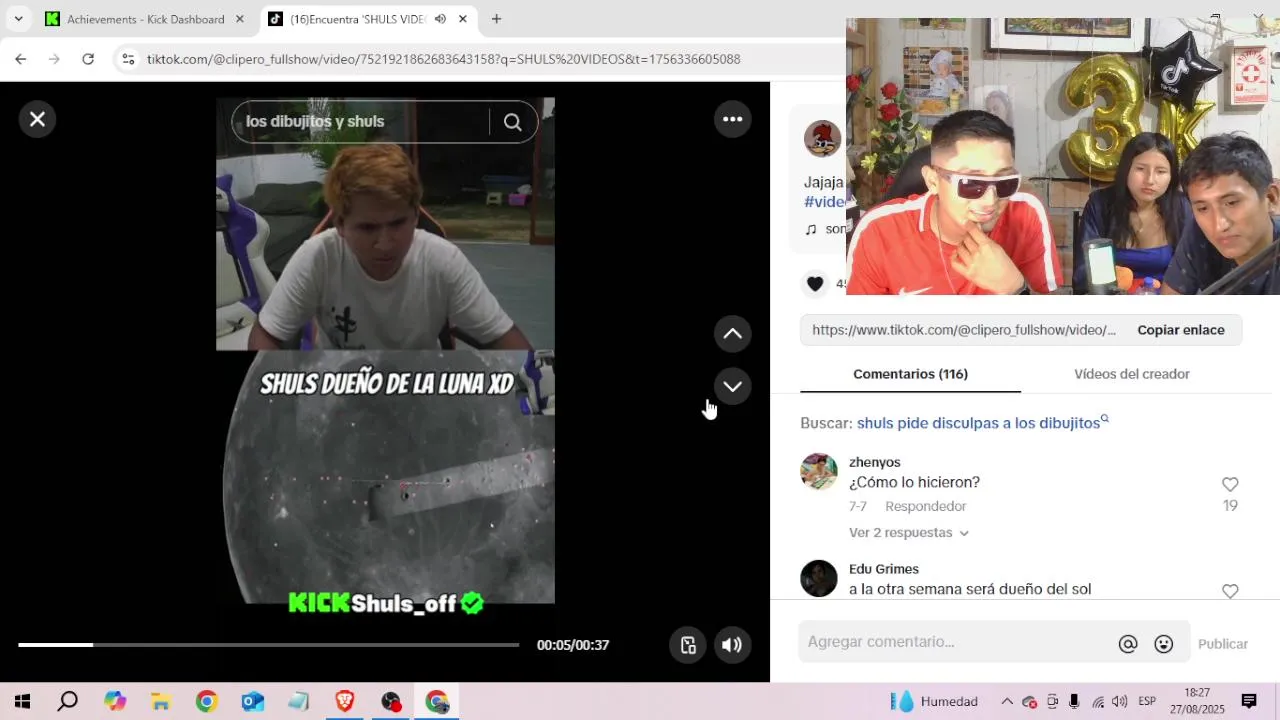This screenshot has height=720, width=1280.
Task: Click the #vide hashtag link
Action: coord(825,202)
